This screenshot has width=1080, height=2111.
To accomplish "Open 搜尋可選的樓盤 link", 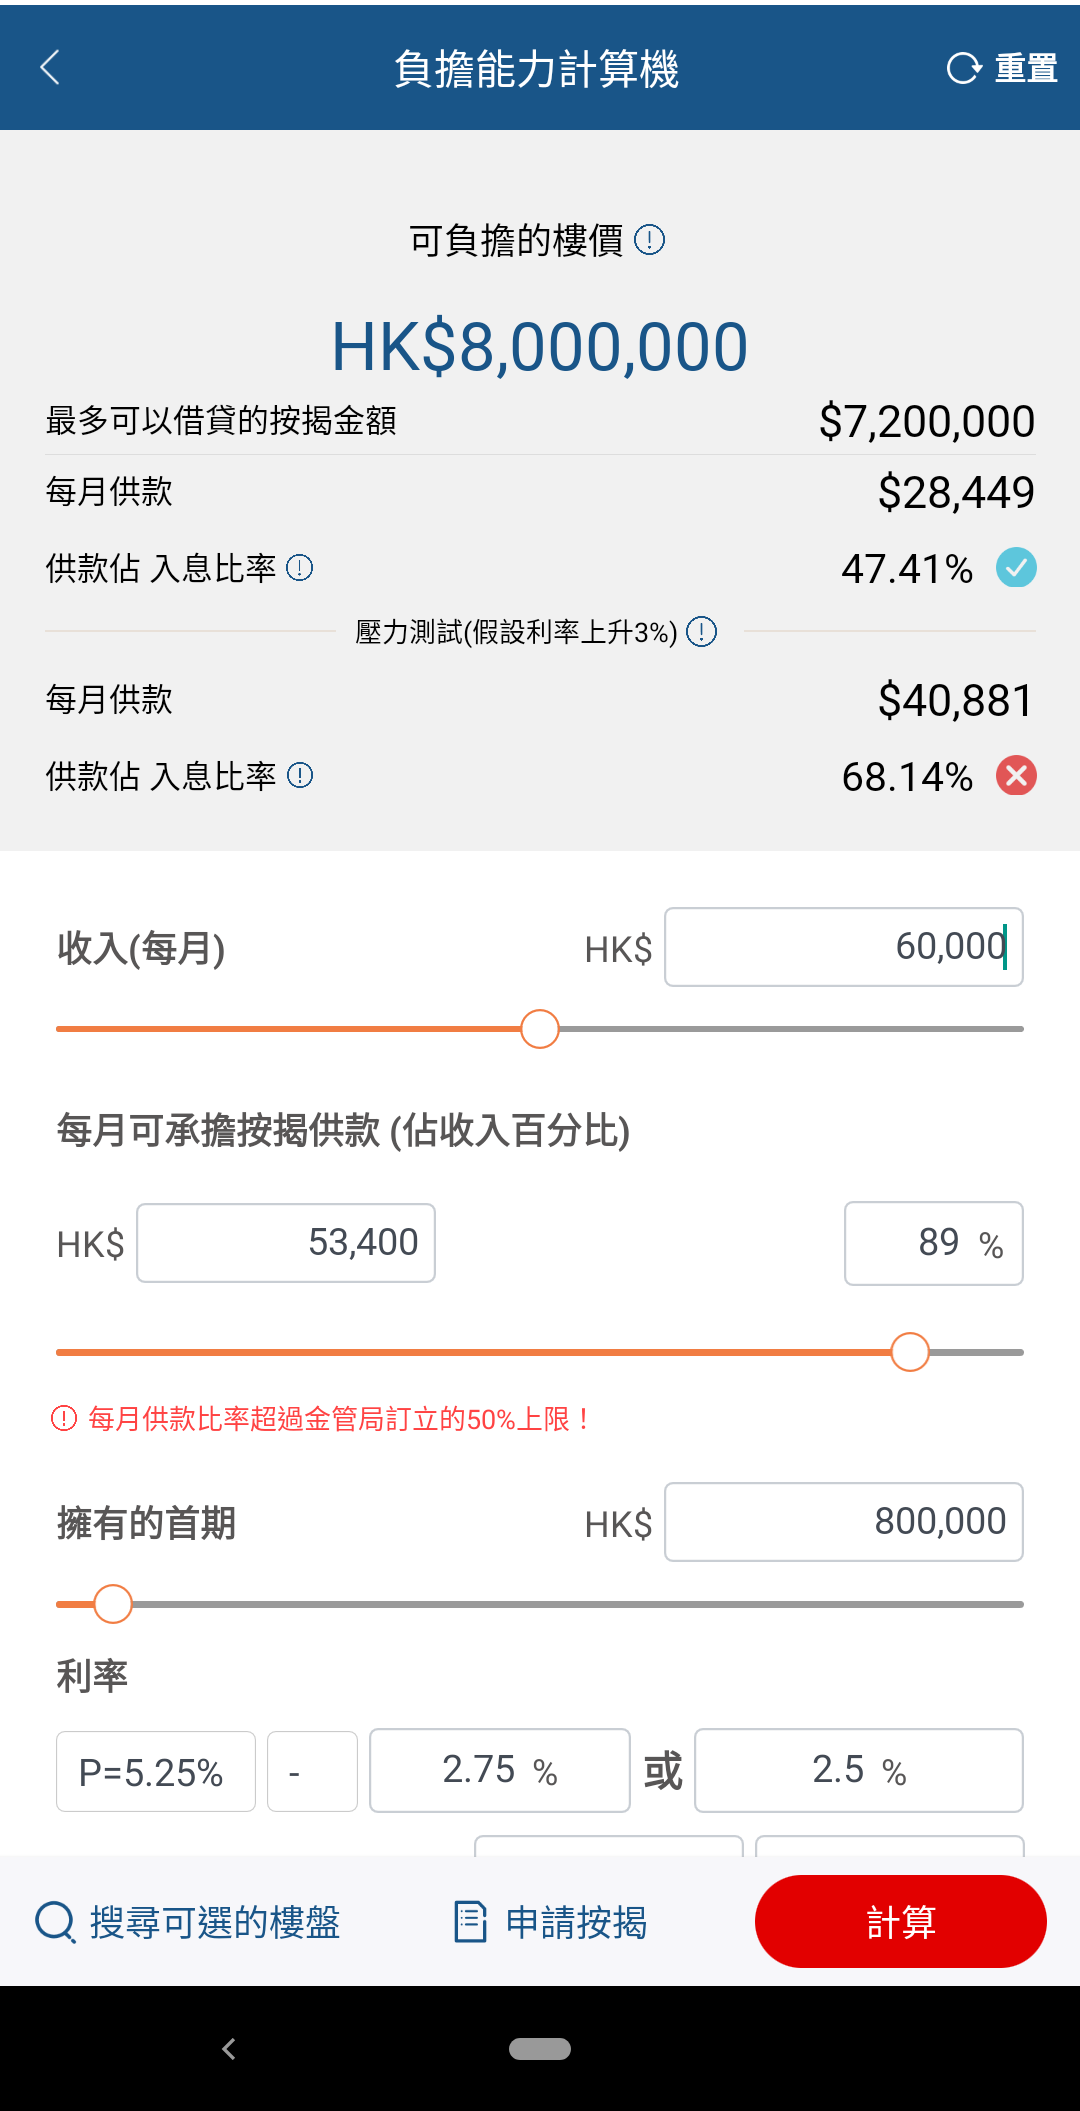I will [215, 1922].
